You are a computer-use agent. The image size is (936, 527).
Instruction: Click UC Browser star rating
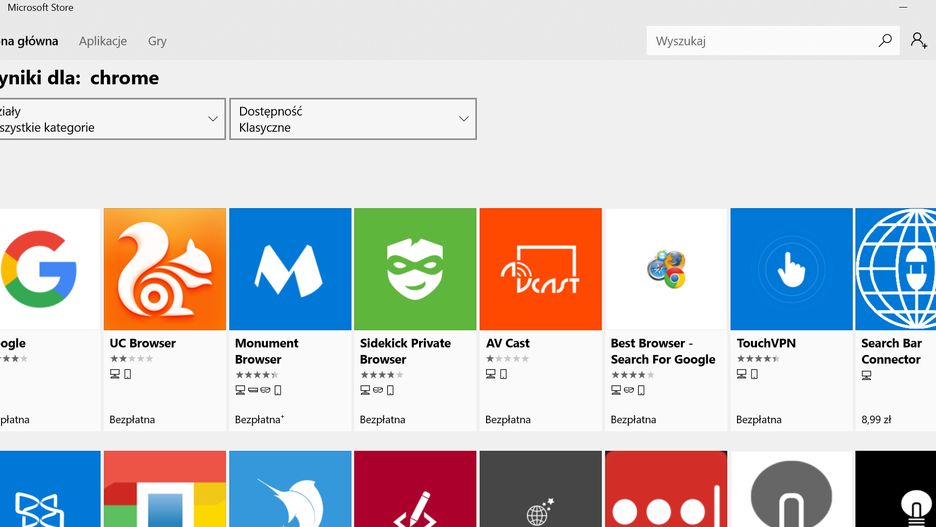coord(131,359)
